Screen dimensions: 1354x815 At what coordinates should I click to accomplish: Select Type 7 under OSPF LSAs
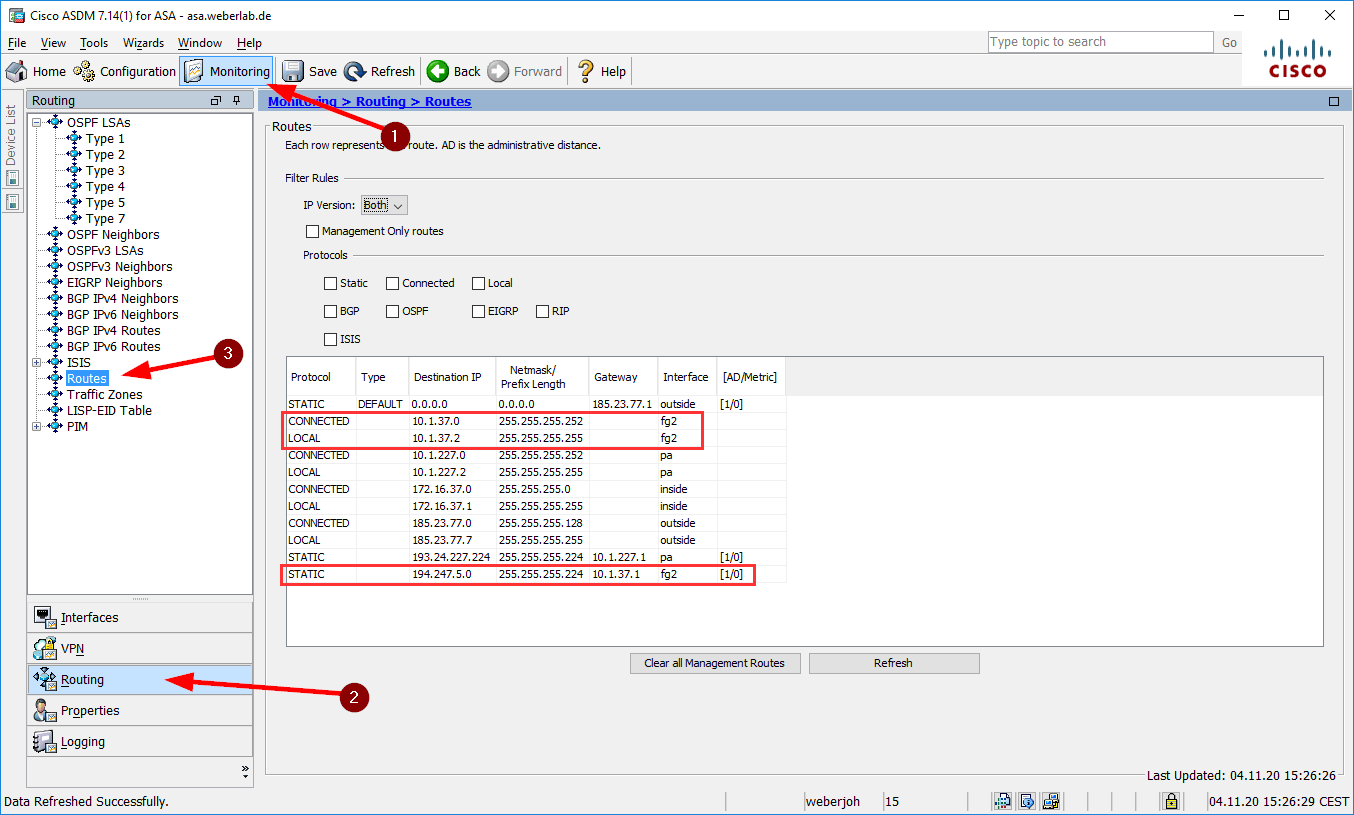(105, 218)
